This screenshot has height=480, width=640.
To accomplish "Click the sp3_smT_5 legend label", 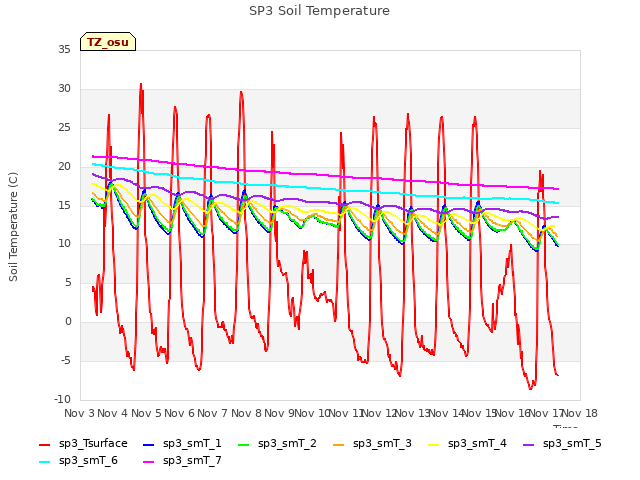I will 572,444.
